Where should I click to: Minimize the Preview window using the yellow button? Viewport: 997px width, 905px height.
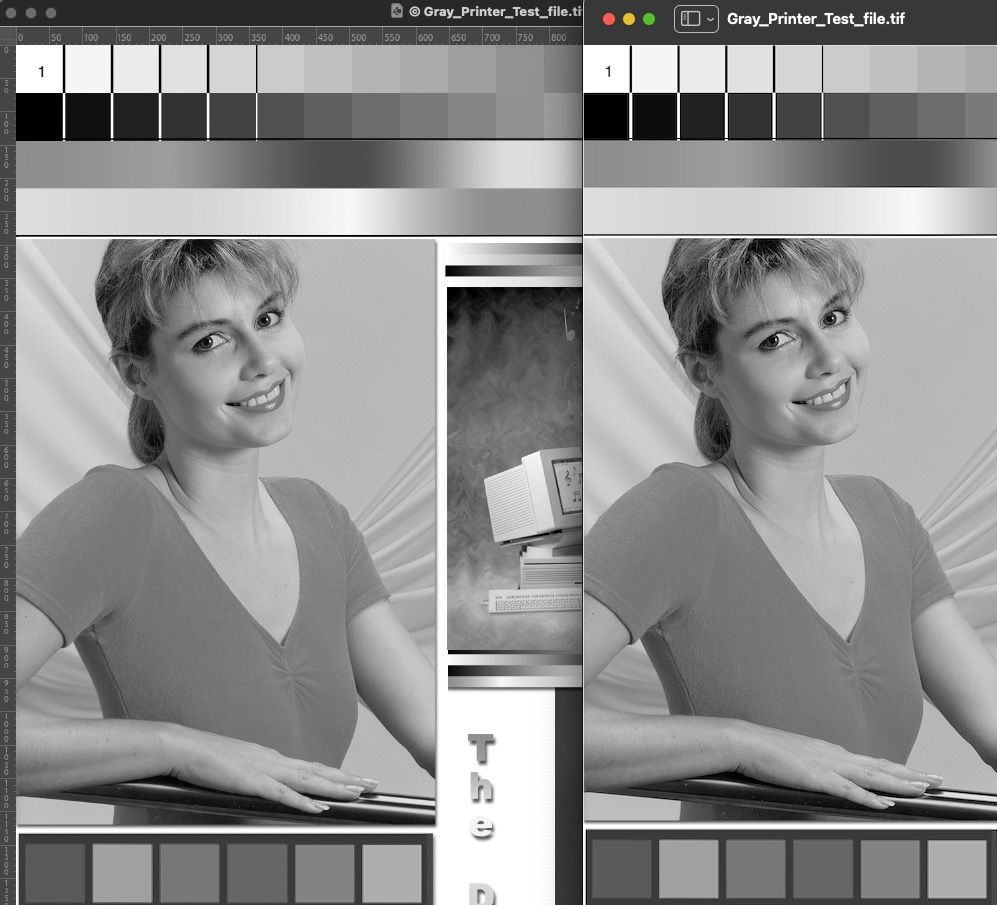(x=629, y=19)
